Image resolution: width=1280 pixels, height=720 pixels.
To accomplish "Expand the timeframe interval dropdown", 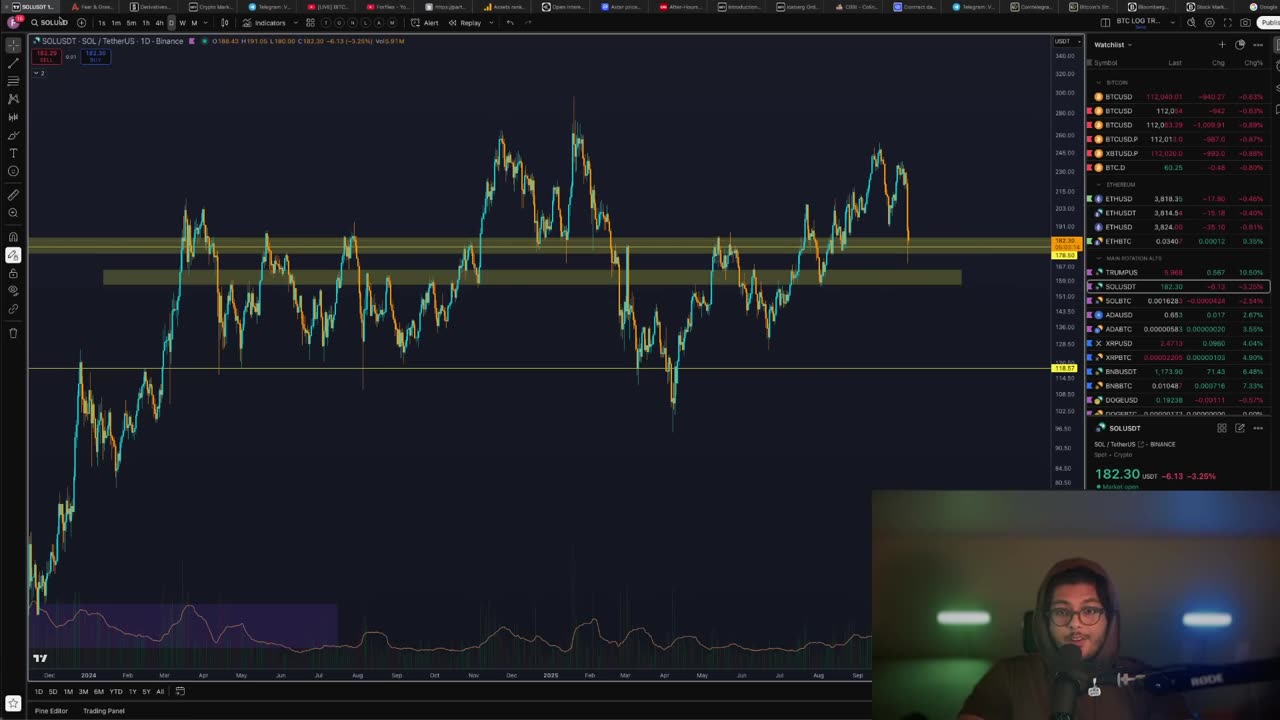I will [x=206, y=22].
